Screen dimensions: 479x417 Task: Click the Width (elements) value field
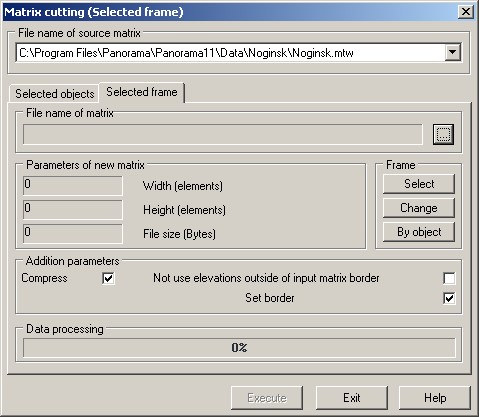tap(73, 186)
